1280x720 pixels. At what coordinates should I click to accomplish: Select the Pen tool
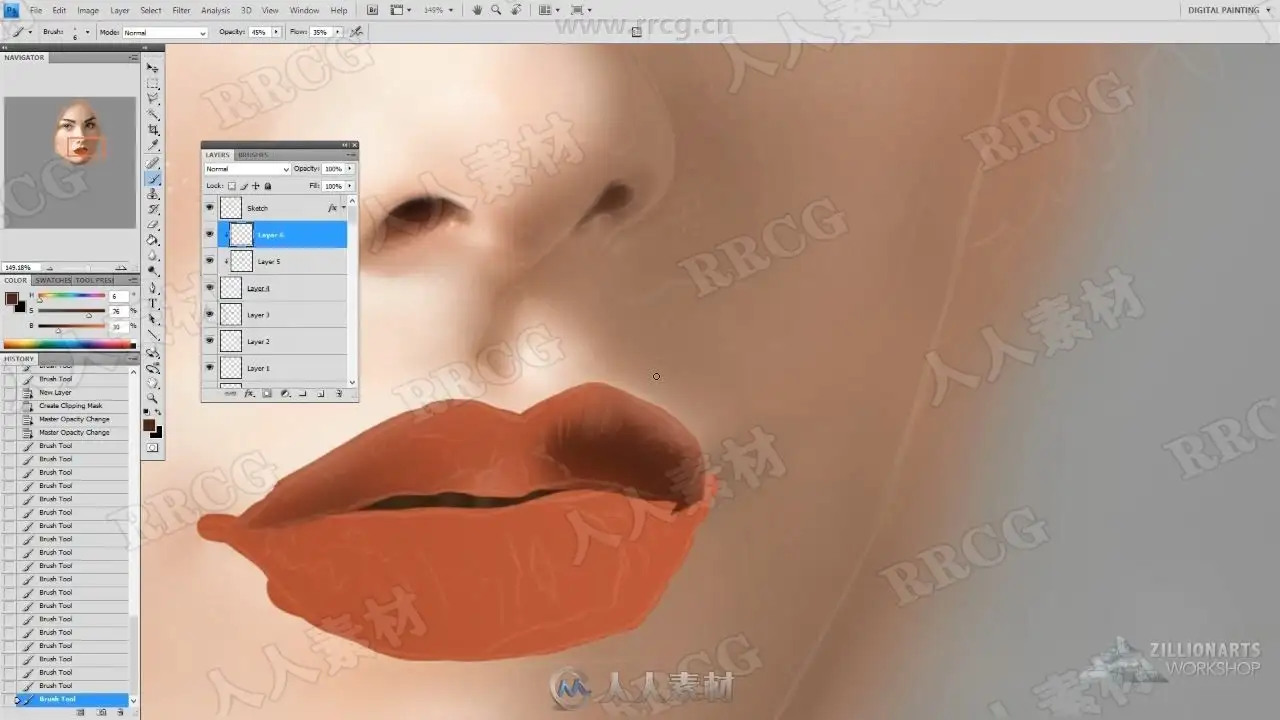point(153,288)
